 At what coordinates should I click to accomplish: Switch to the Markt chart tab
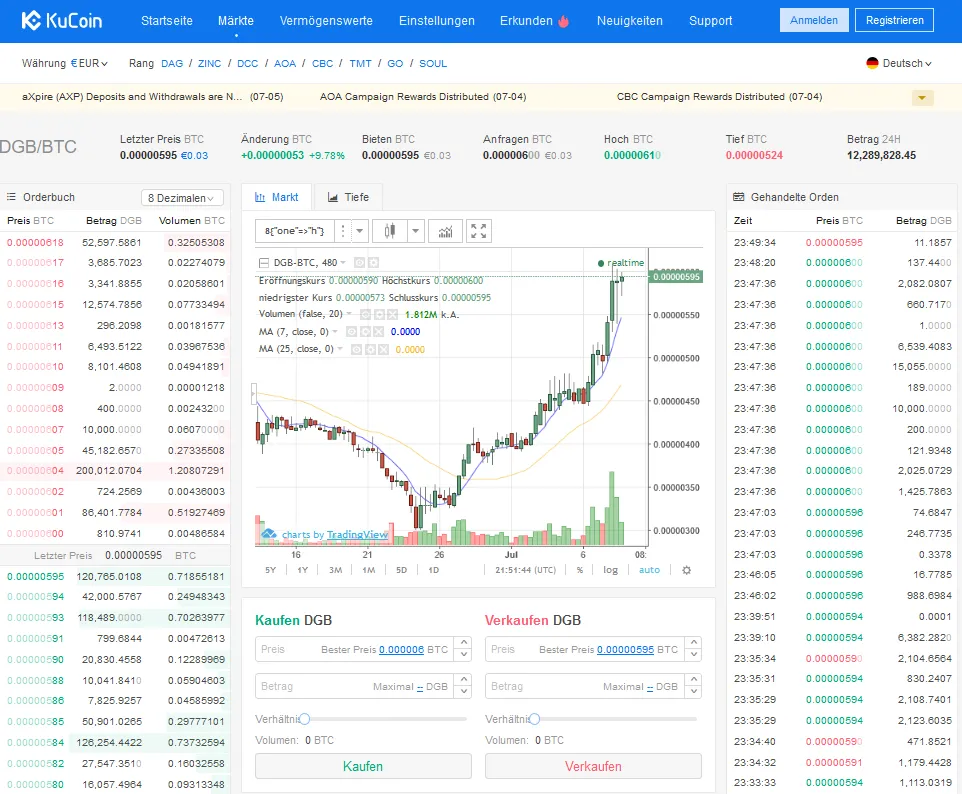pos(277,197)
